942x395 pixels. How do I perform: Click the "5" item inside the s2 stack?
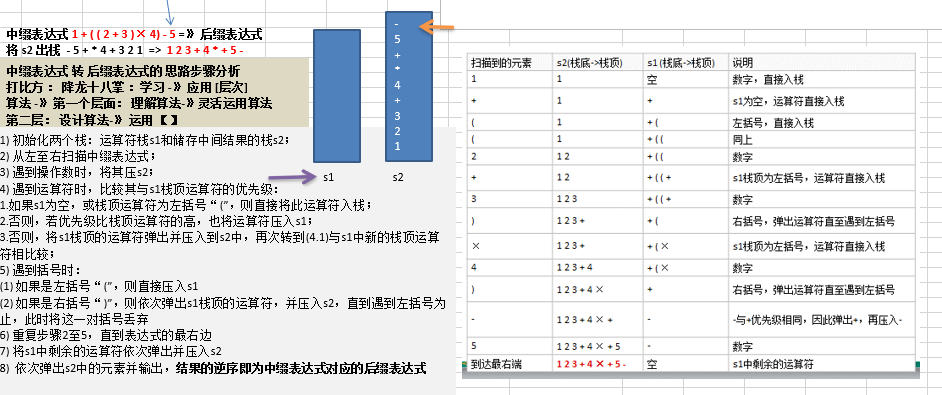coord(398,40)
